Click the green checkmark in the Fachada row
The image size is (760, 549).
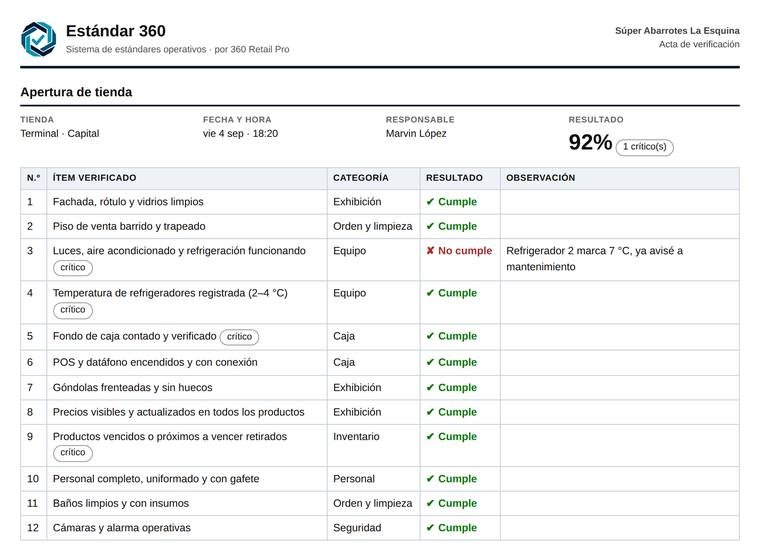pos(430,202)
